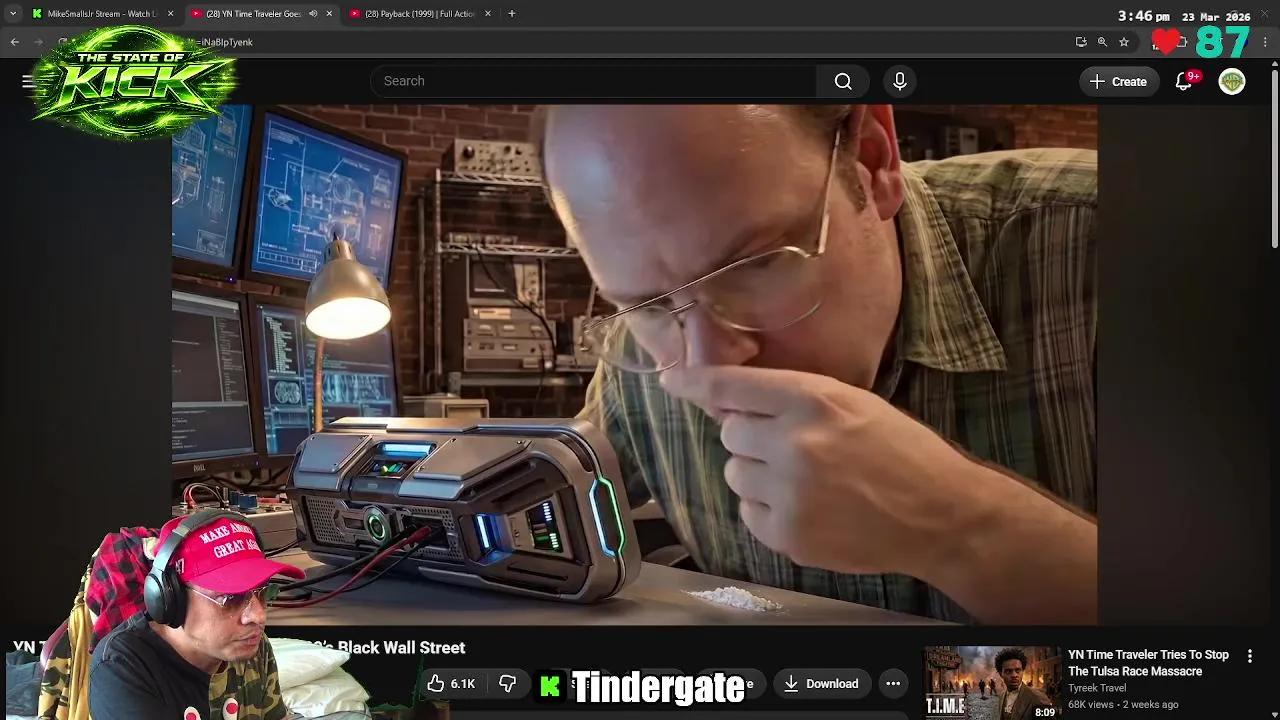Open the Create menu
Screen dimensions: 1280x720
(x=1119, y=82)
